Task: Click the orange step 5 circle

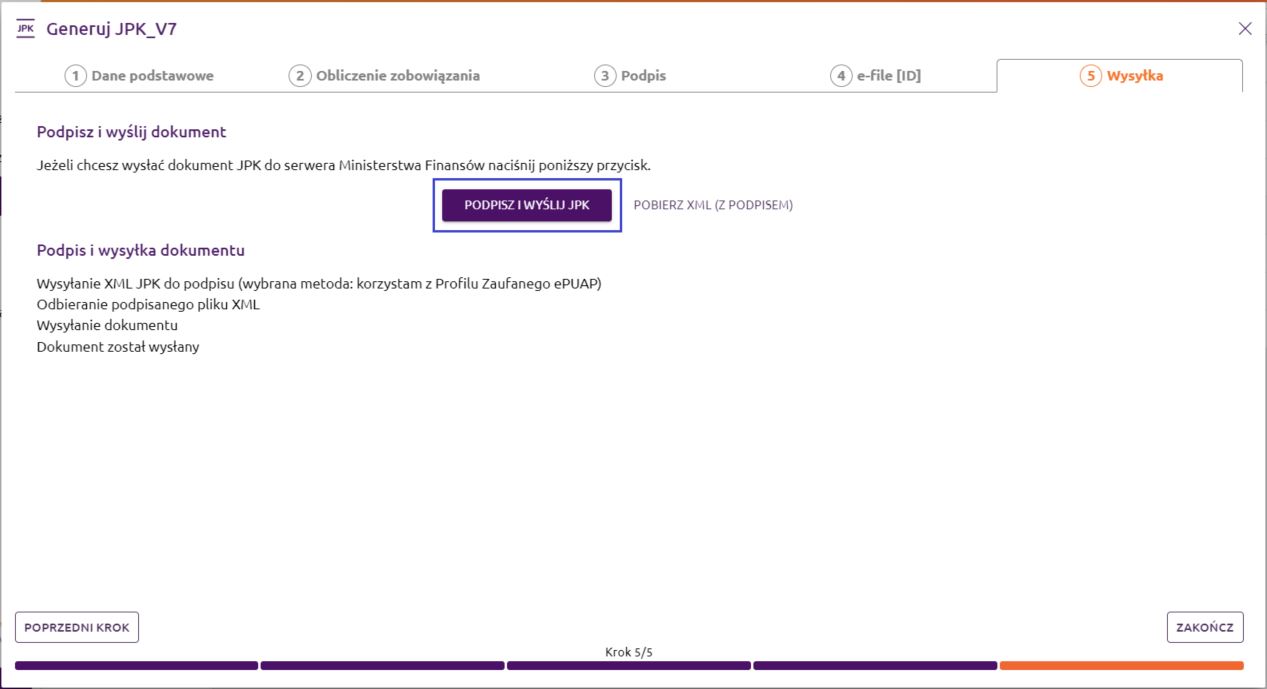Action: (1090, 76)
